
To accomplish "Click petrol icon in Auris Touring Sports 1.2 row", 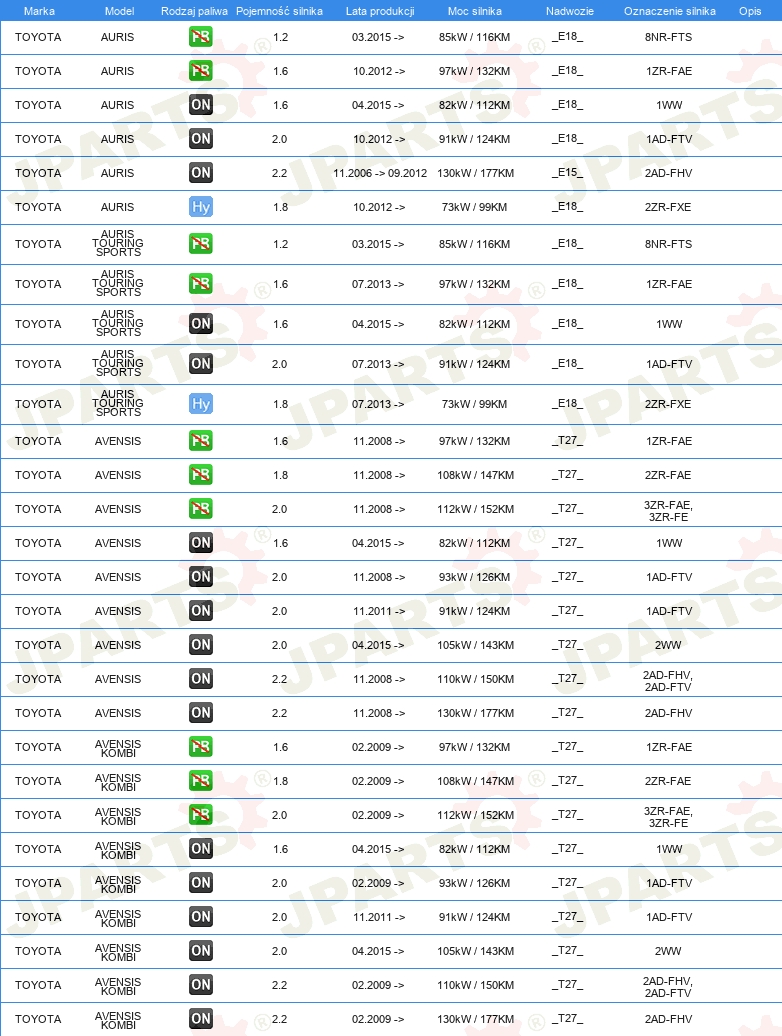I will pos(201,244).
